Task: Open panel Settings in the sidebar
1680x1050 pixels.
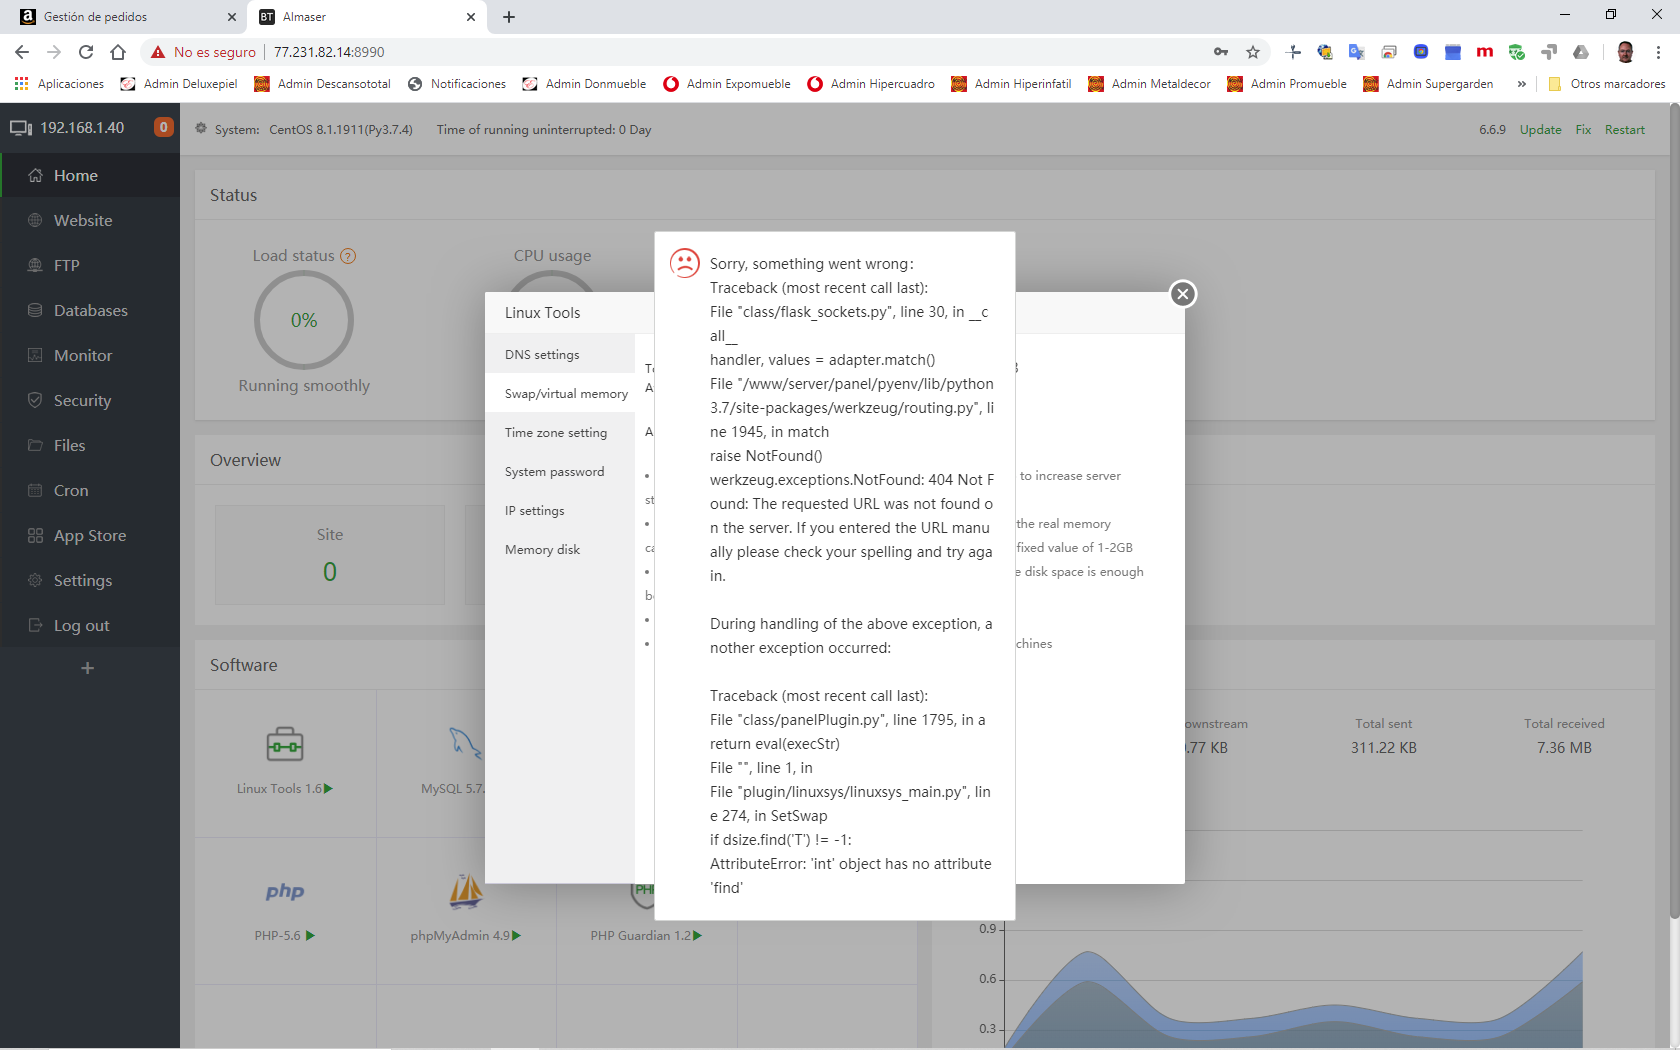Action: pyautogui.click(x=90, y=580)
